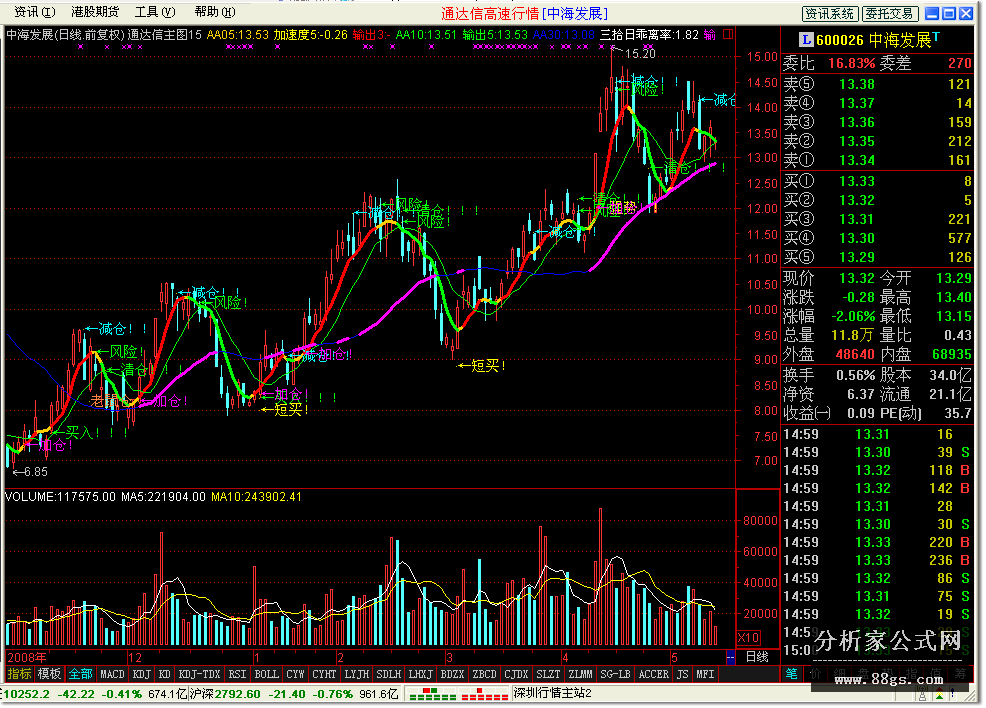The image size is (986, 708).
Task: Switch to the MFI indicator
Action: pos(706,674)
